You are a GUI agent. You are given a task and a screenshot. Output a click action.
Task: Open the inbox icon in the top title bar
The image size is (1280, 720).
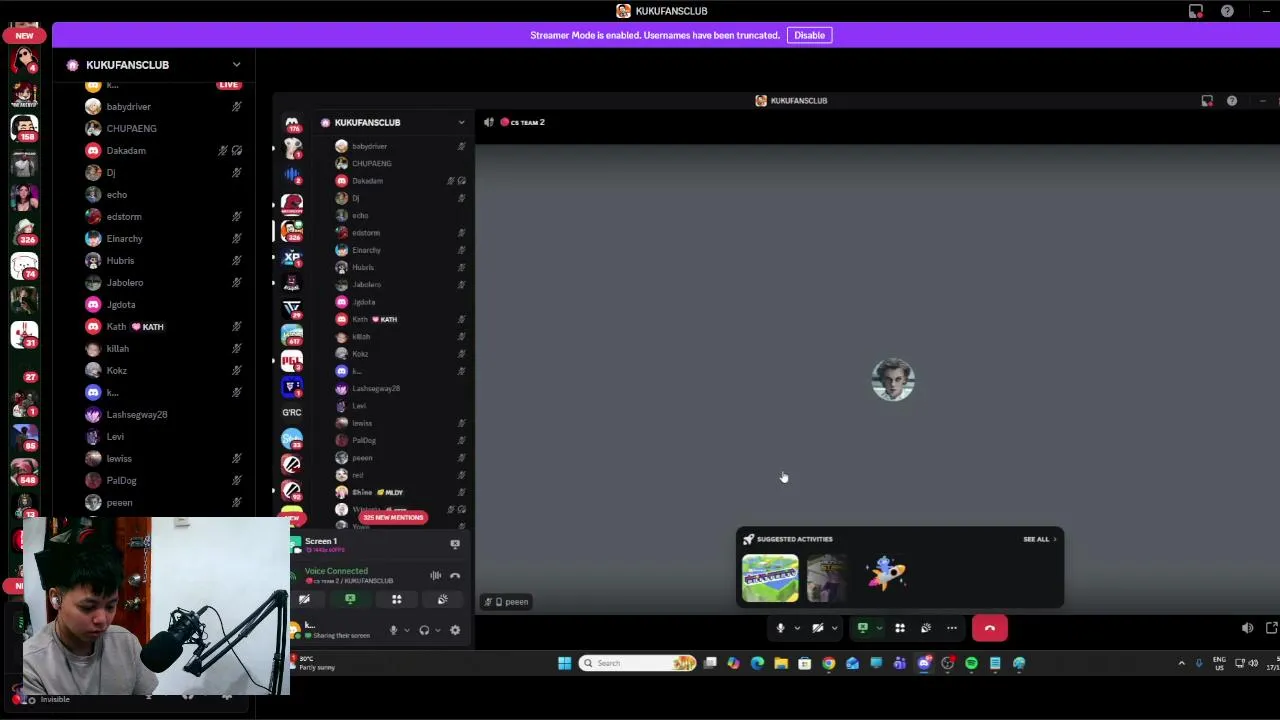(1196, 11)
